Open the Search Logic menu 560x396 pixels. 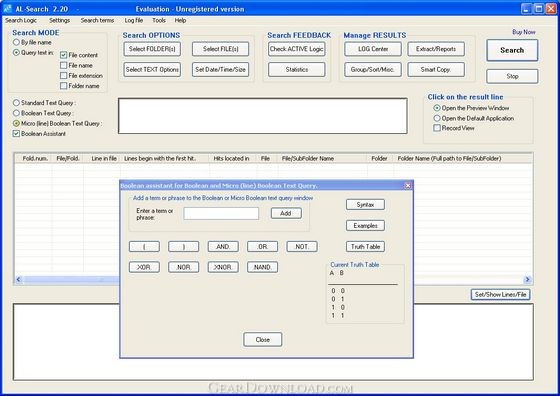21,20
